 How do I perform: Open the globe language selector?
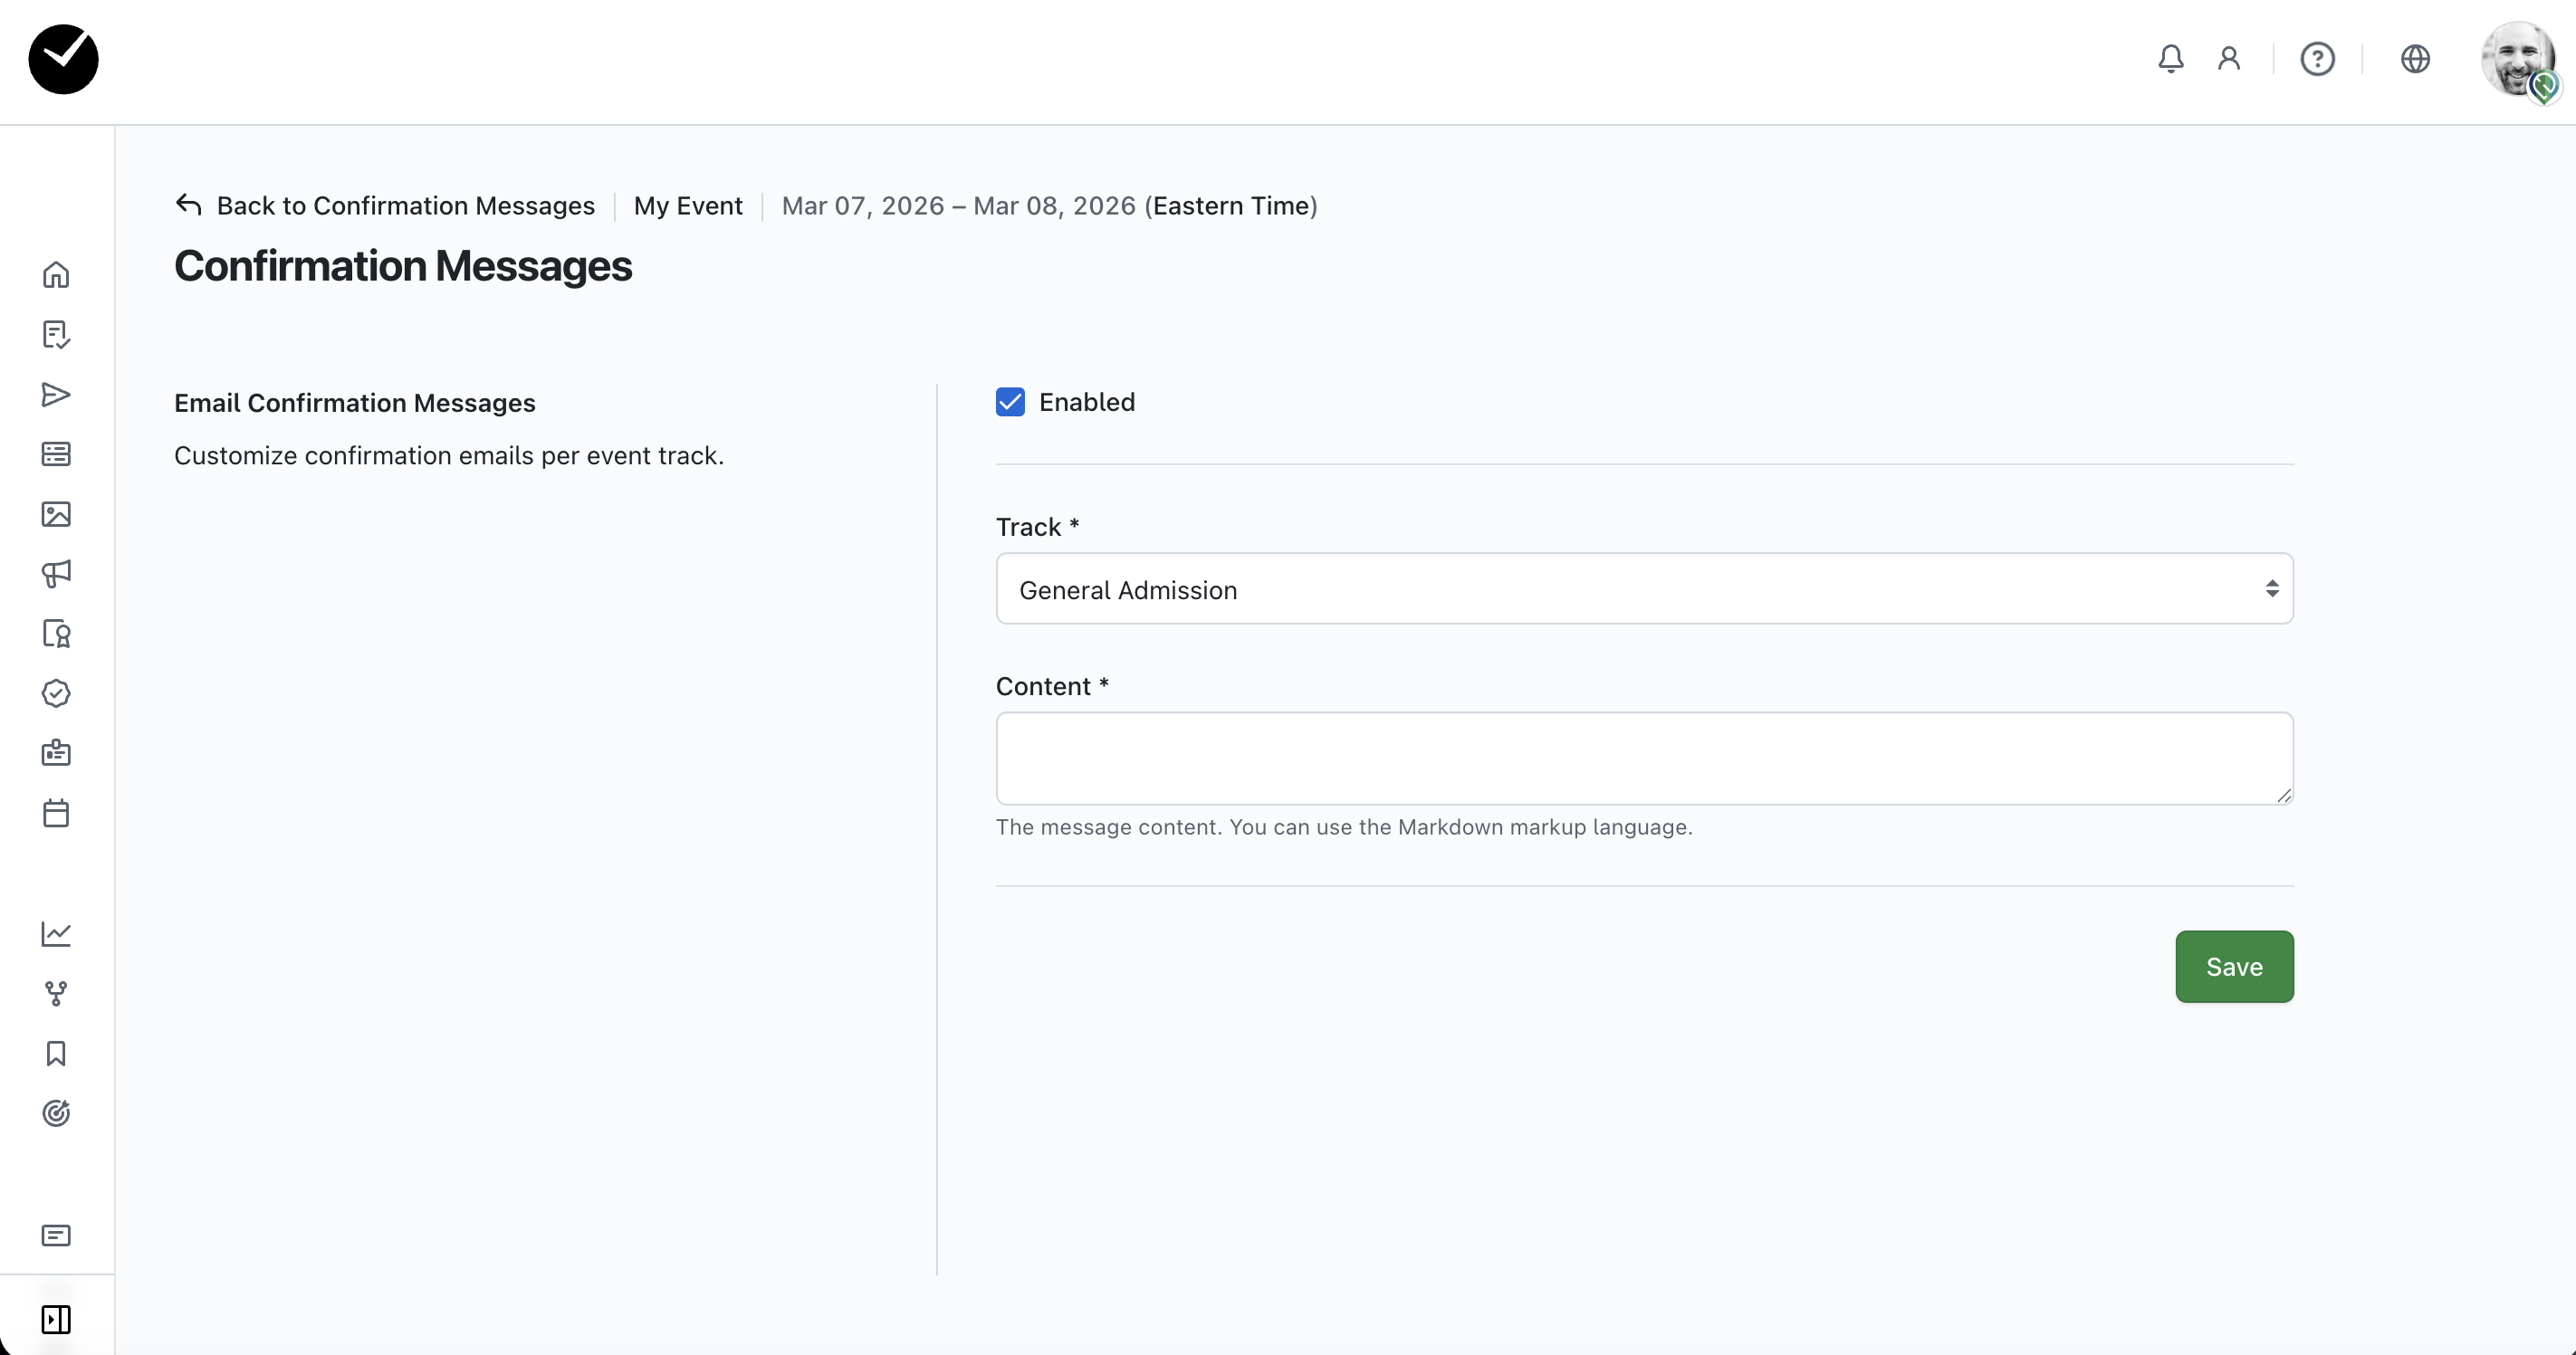pos(2415,59)
